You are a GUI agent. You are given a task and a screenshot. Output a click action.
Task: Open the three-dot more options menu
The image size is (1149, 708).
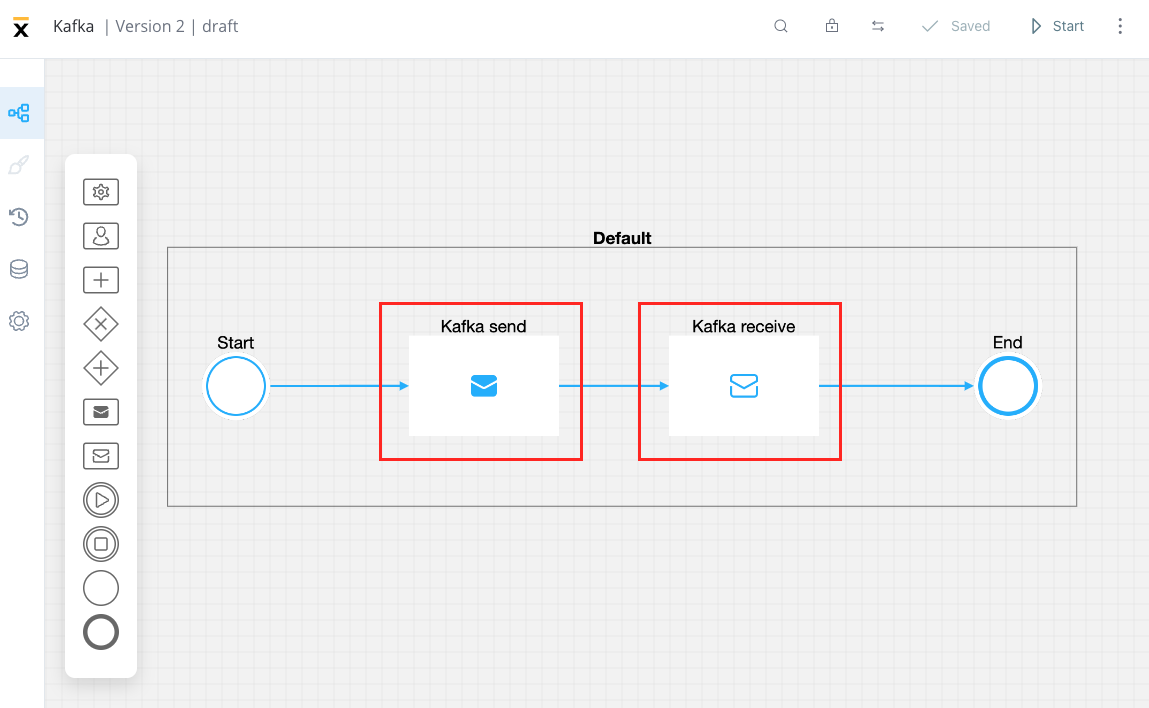1120,26
